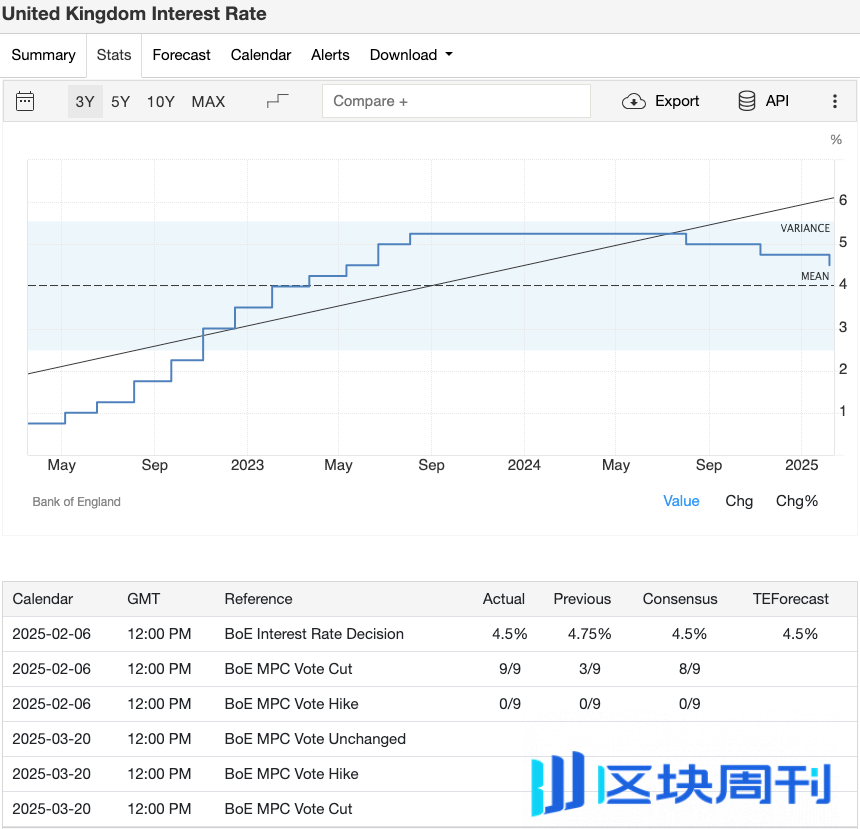This screenshot has height=829, width=860.
Task: Open the calendar date range icon
Action: [x=25, y=101]
